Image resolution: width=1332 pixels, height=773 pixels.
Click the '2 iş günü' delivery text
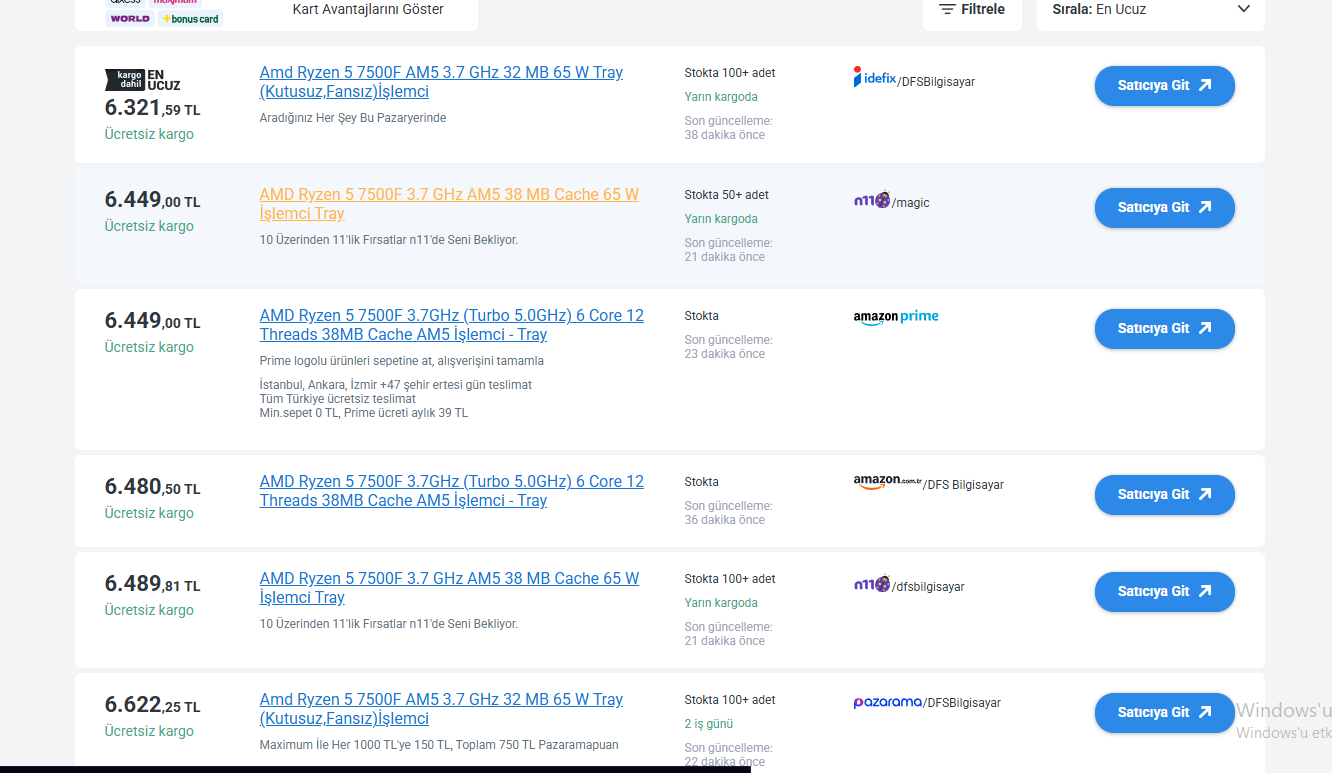pos(709,724)
